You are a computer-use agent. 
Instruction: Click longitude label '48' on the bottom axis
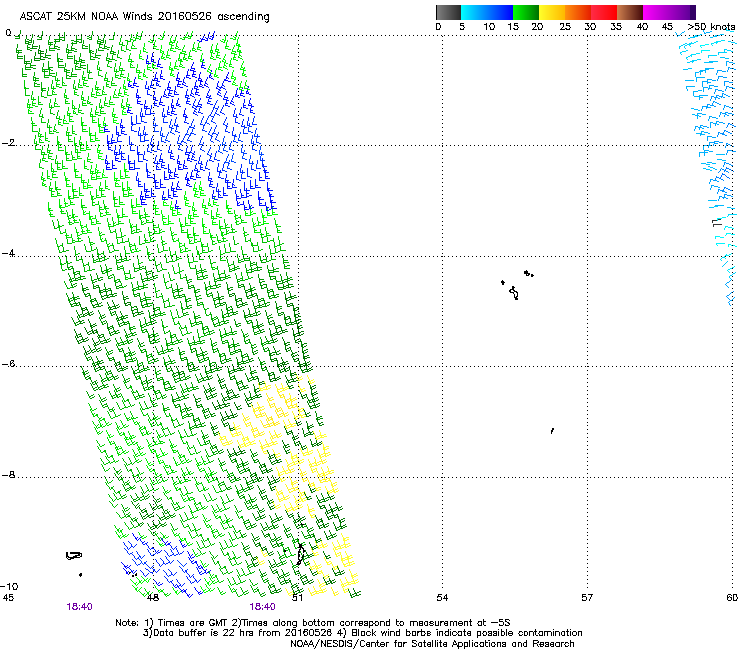click(152, 598)
